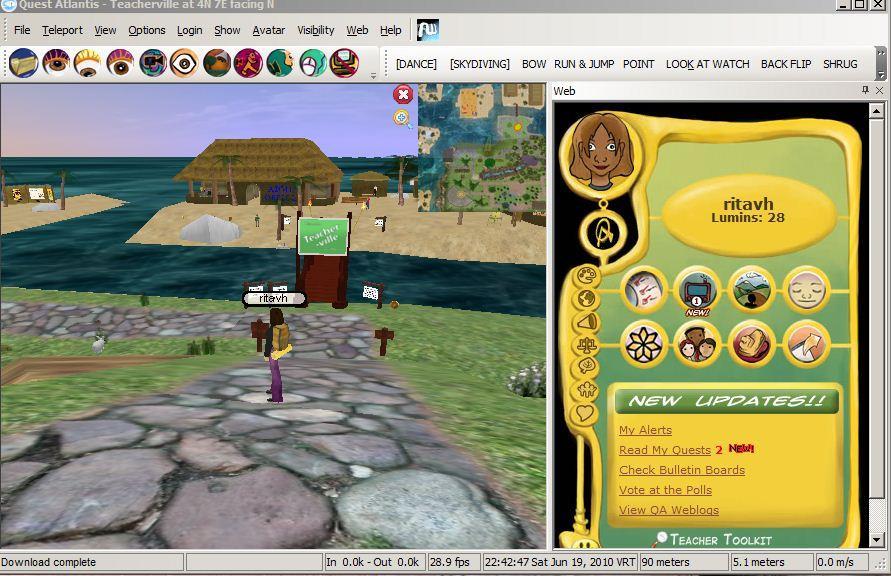Trigger the POINT gesture

click(638, 64)
